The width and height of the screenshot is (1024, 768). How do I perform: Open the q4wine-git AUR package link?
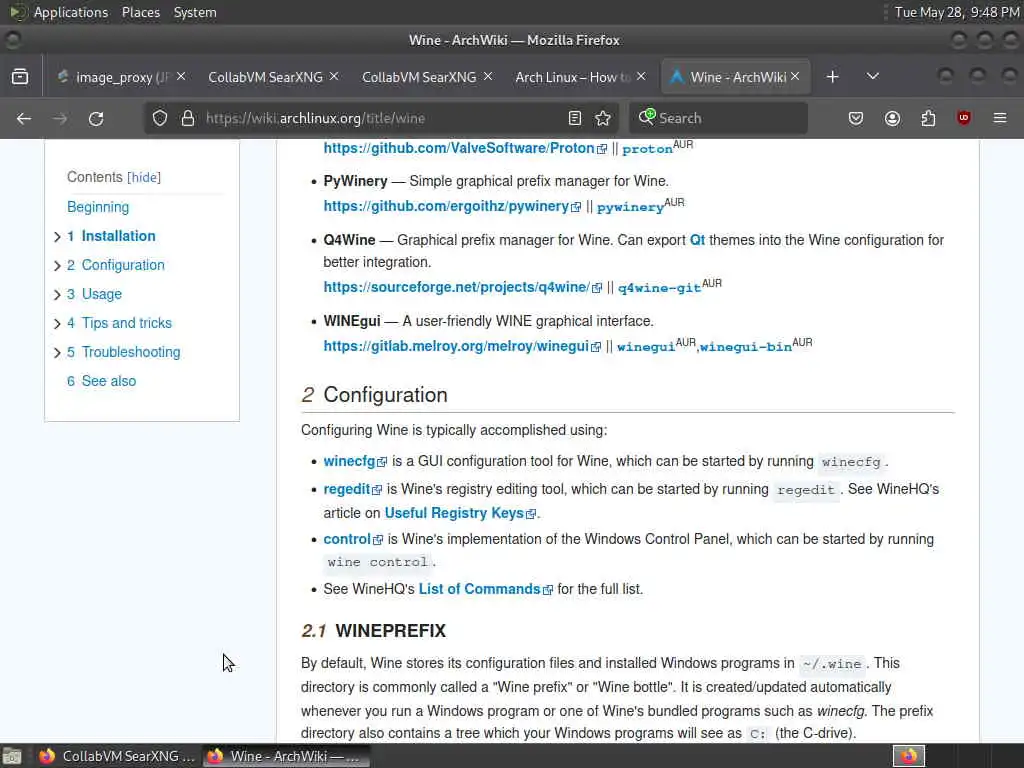pyautogui.click(x=660, y=288)
